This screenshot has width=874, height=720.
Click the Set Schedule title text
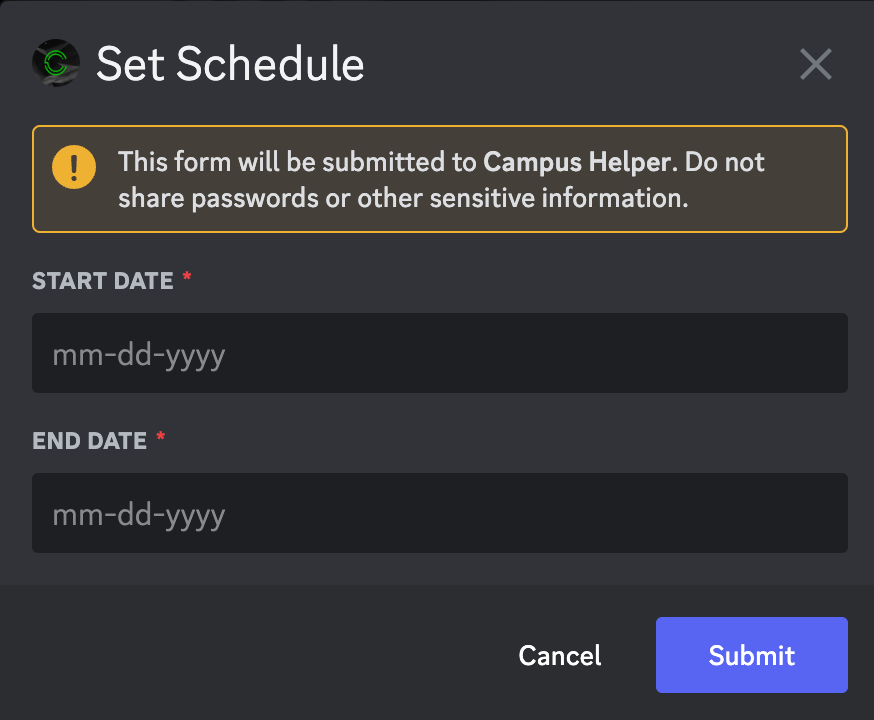pyautogui.click(x=230, y=64)
